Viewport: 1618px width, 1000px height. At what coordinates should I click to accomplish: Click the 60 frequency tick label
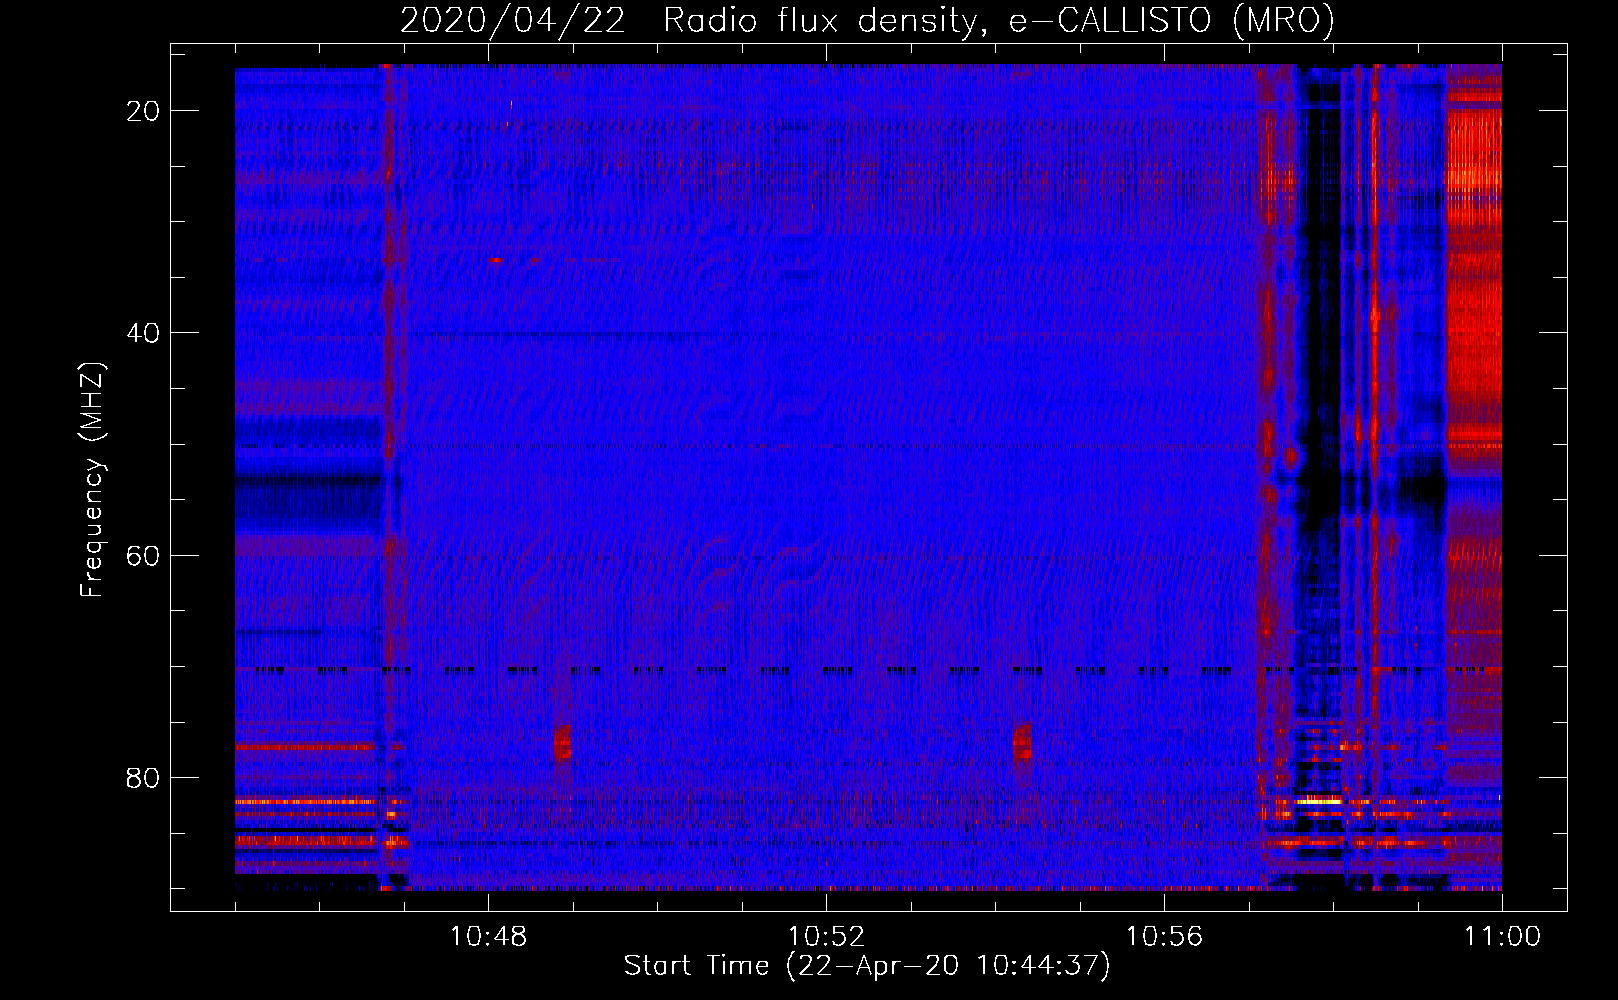143,555
